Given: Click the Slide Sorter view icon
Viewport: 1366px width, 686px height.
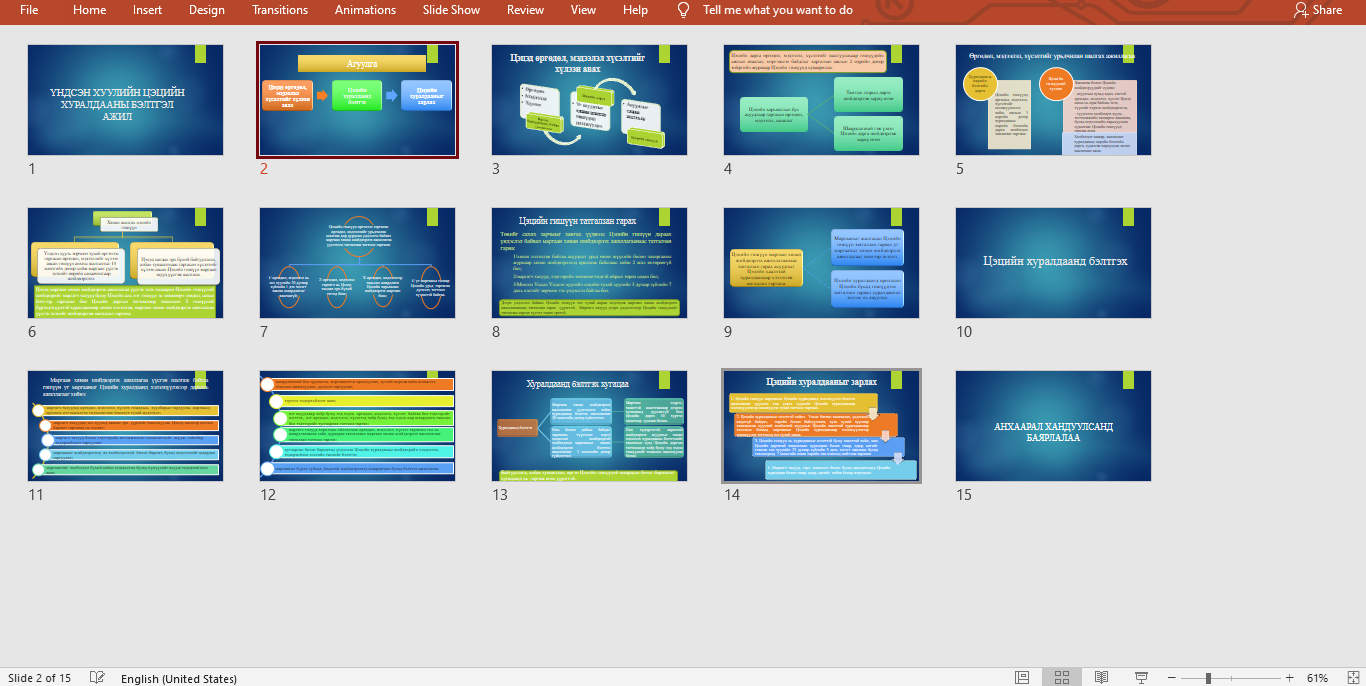Looking at the screenshot, I should point(1061,678).
